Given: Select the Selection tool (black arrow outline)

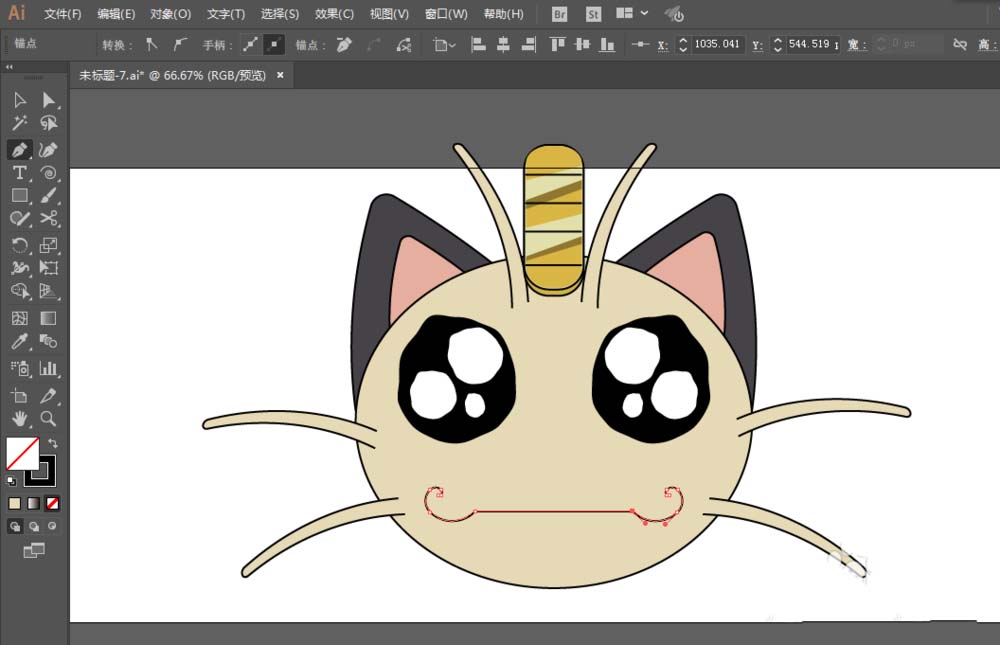Looking at the screenshot, I should pyautogui.click(x=20, y=100).
